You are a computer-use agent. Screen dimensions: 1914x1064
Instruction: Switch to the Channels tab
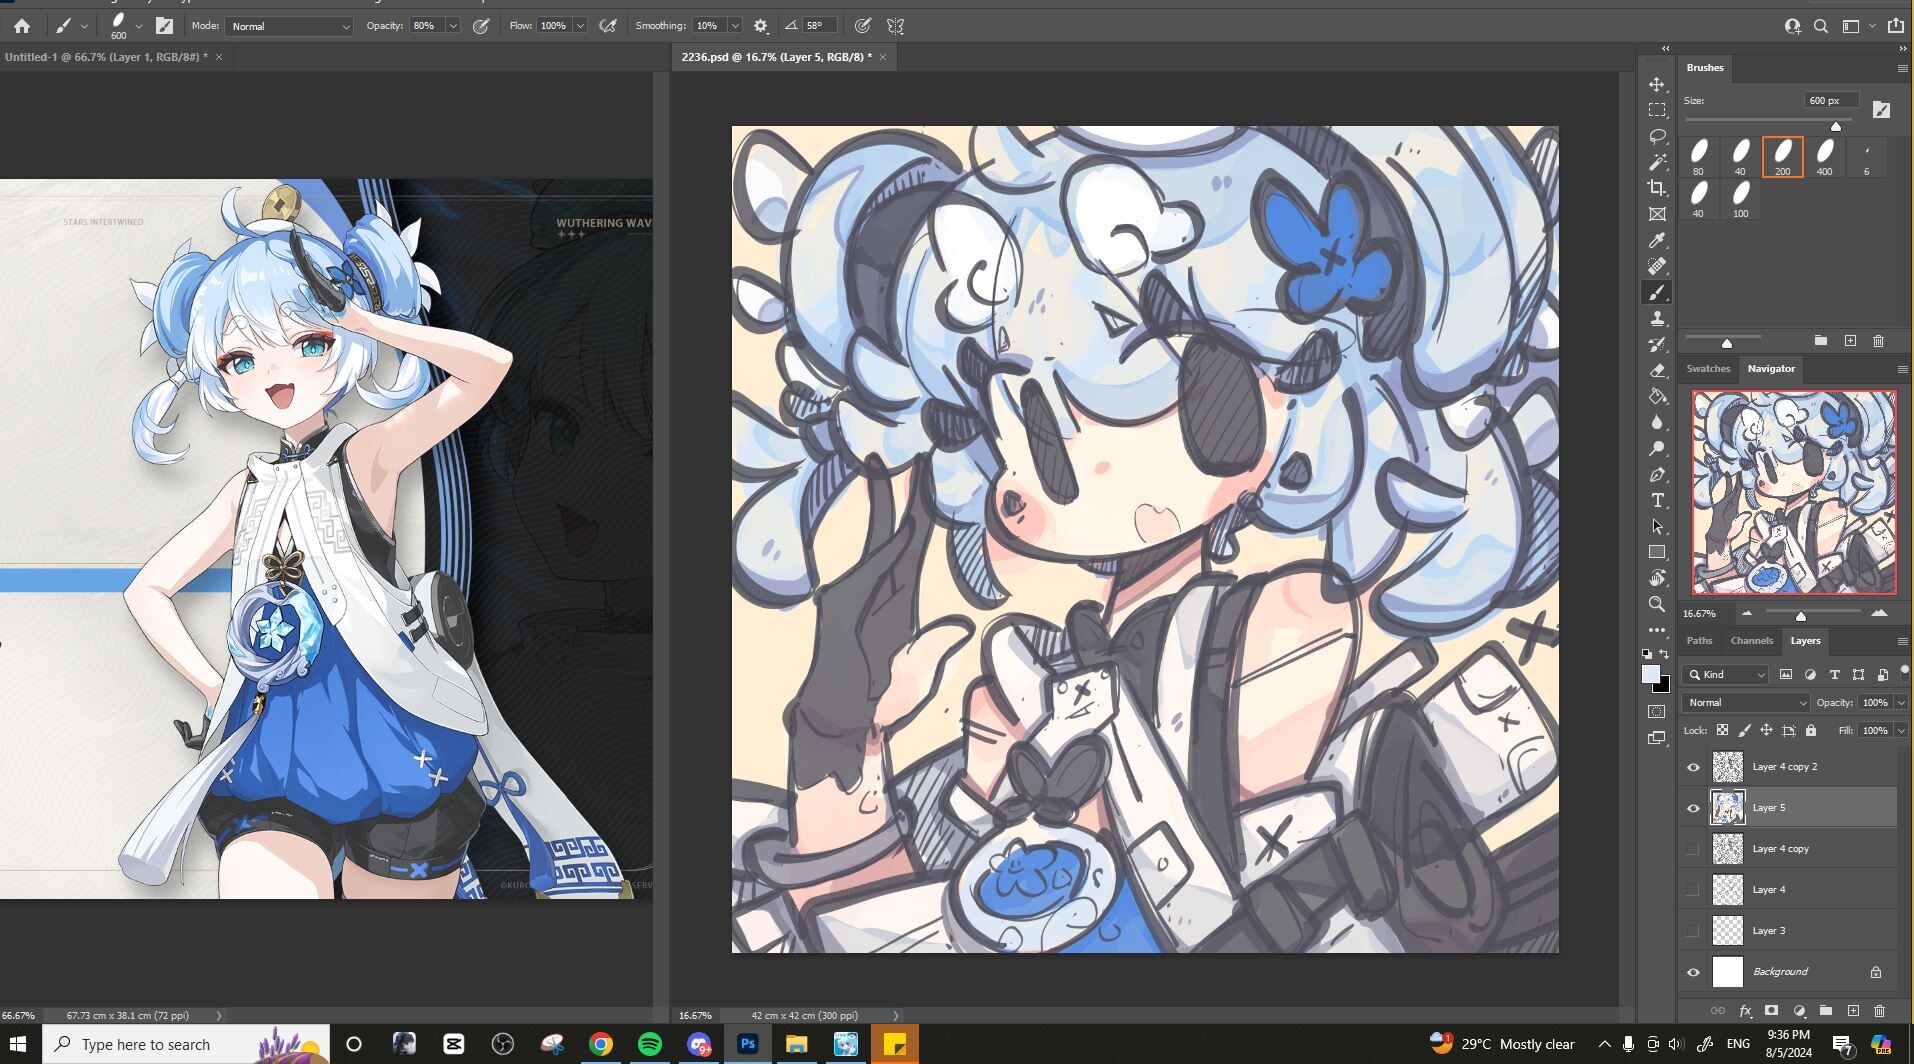tap(1751, 641)
